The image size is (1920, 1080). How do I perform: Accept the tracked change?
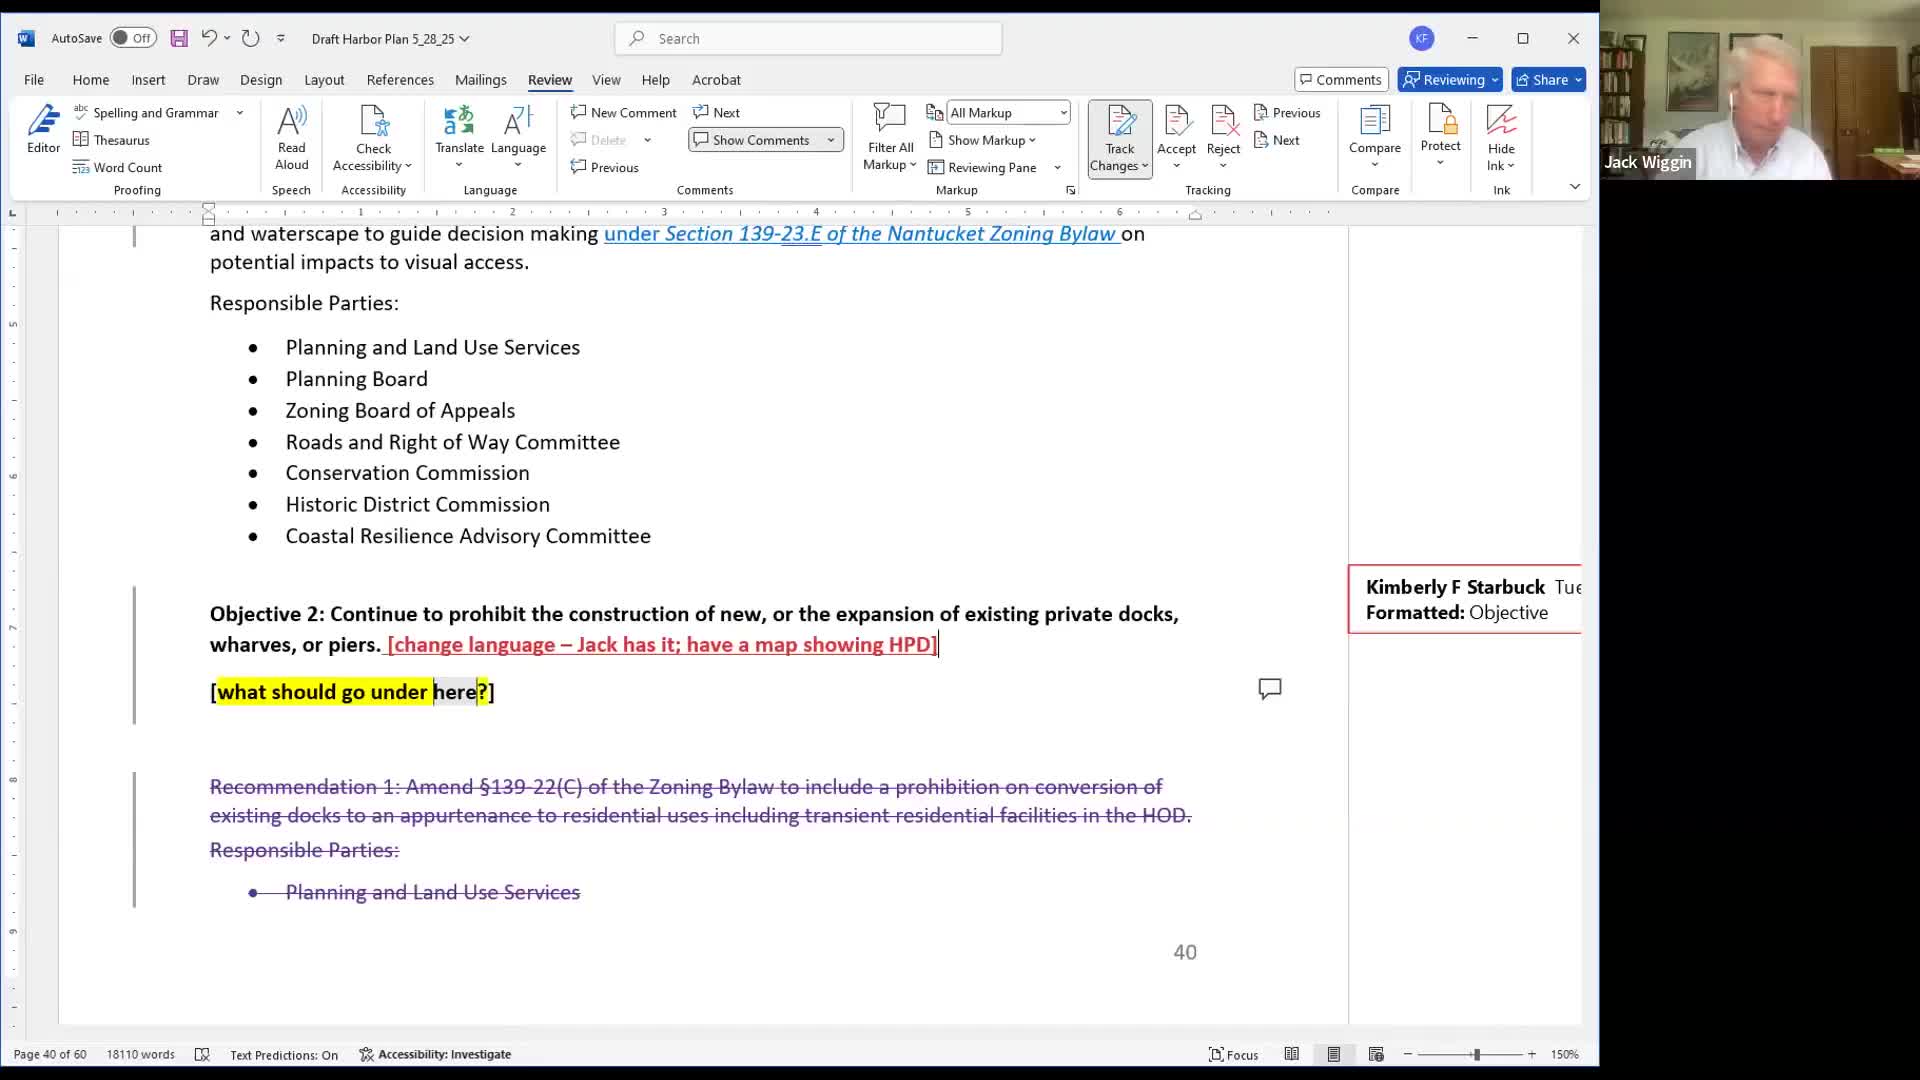[1176, 123]
